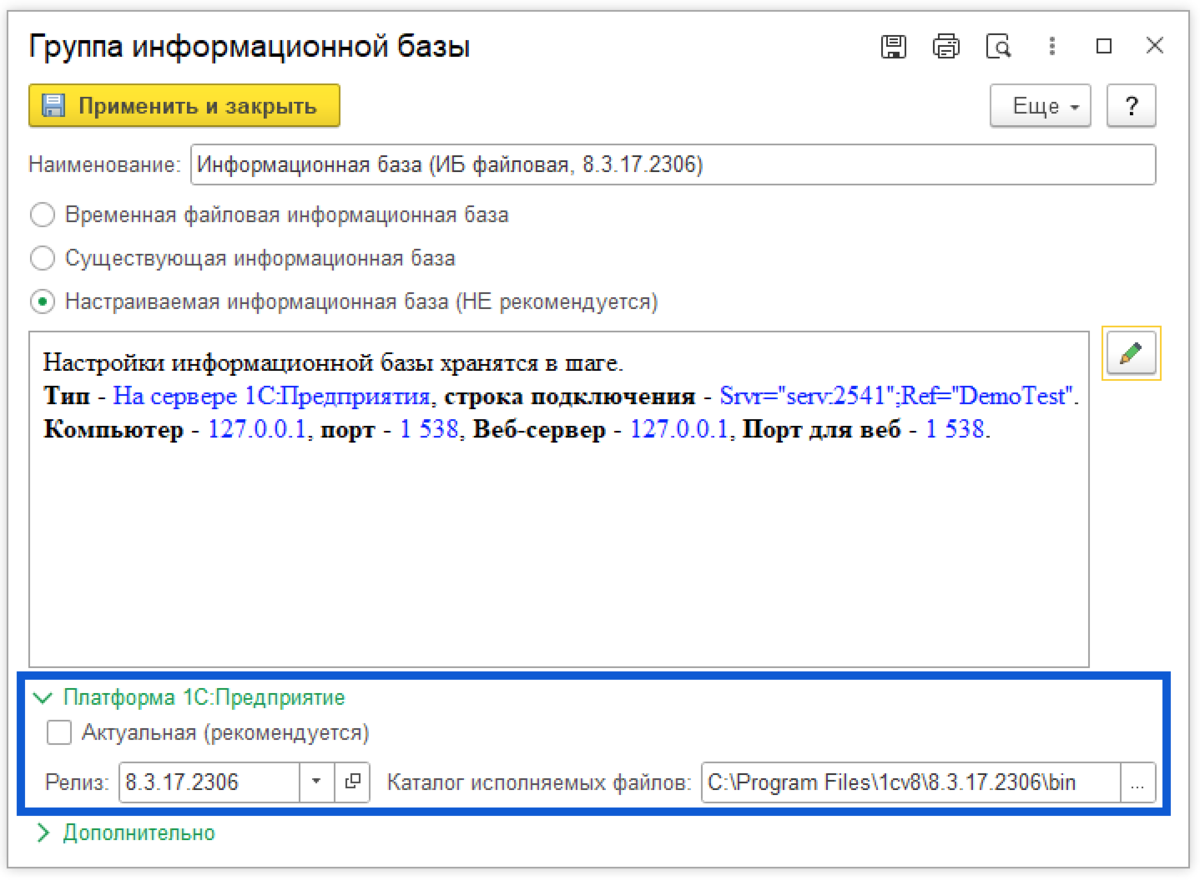This screenshot has width=1200, height=881.
Task: Open the Еще menu
Action: [x=1040, y=106]
